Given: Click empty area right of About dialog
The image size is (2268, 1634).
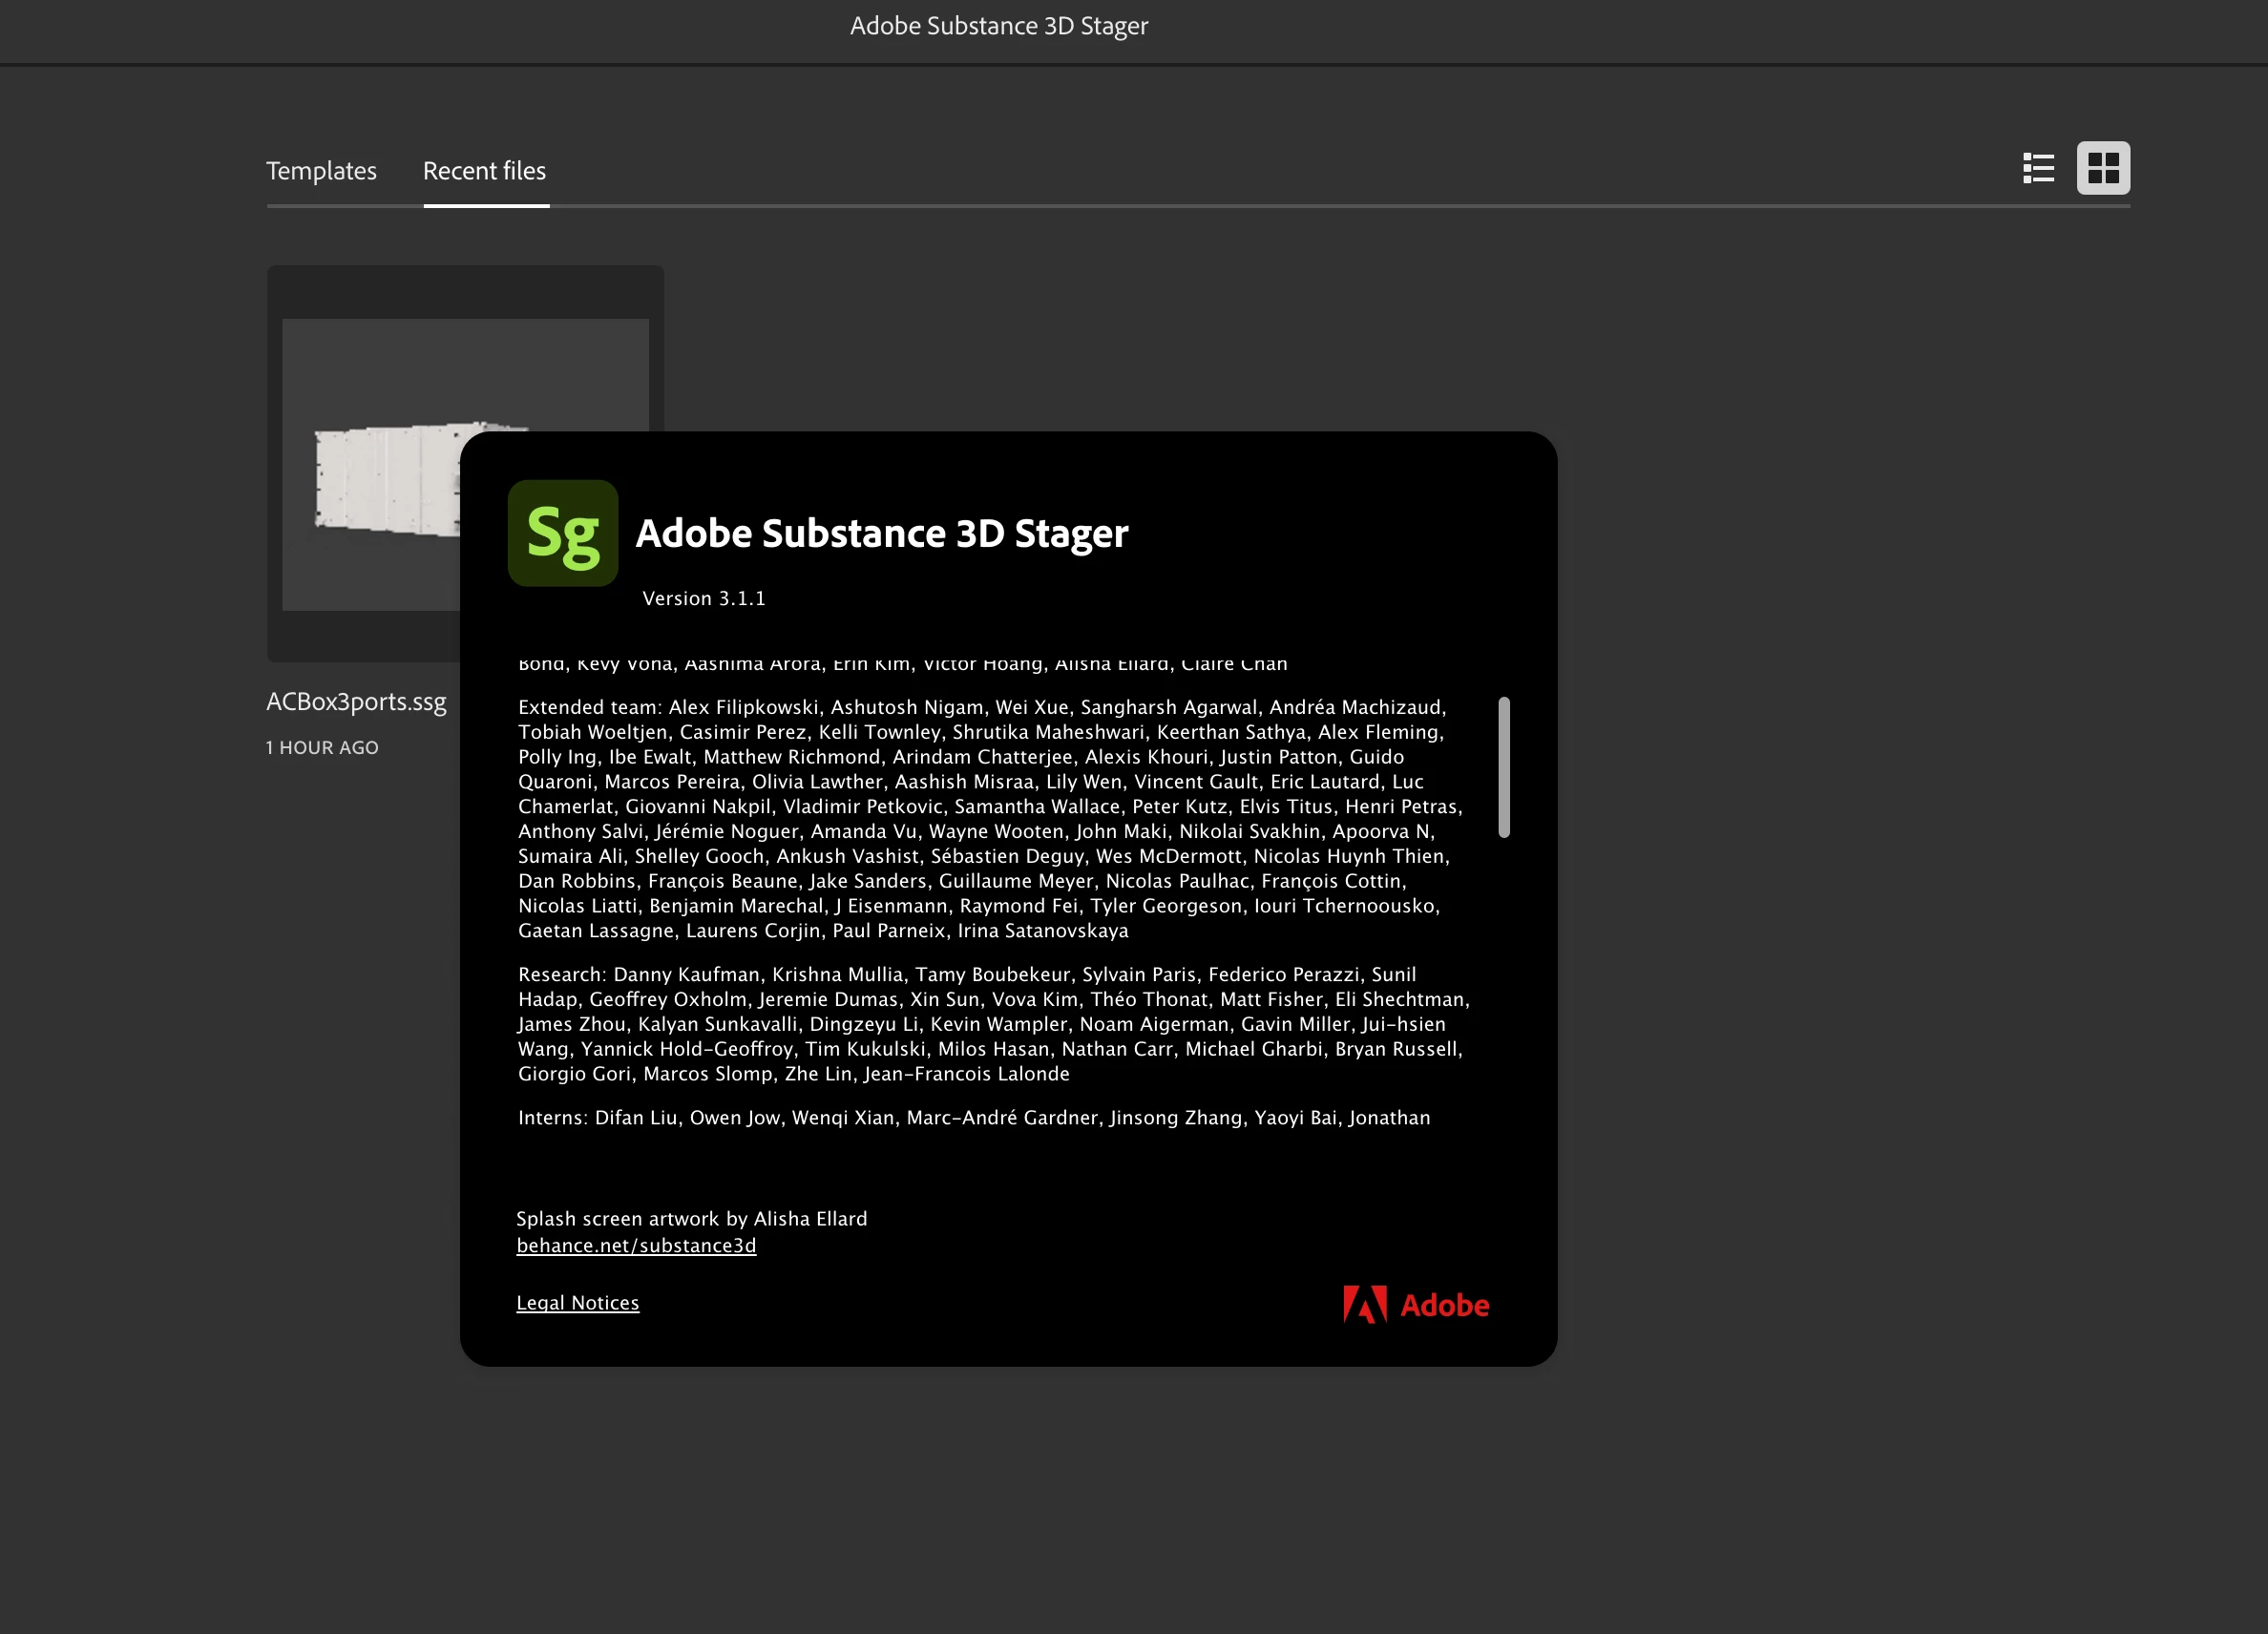Looking at the screenshot, I should pyautogui.click(x=1900, y=900).
